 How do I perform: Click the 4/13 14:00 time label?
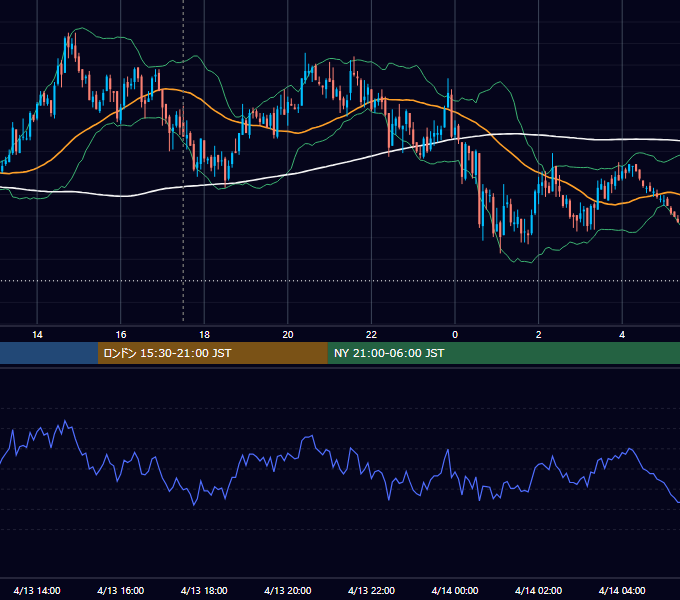[37, 590]
